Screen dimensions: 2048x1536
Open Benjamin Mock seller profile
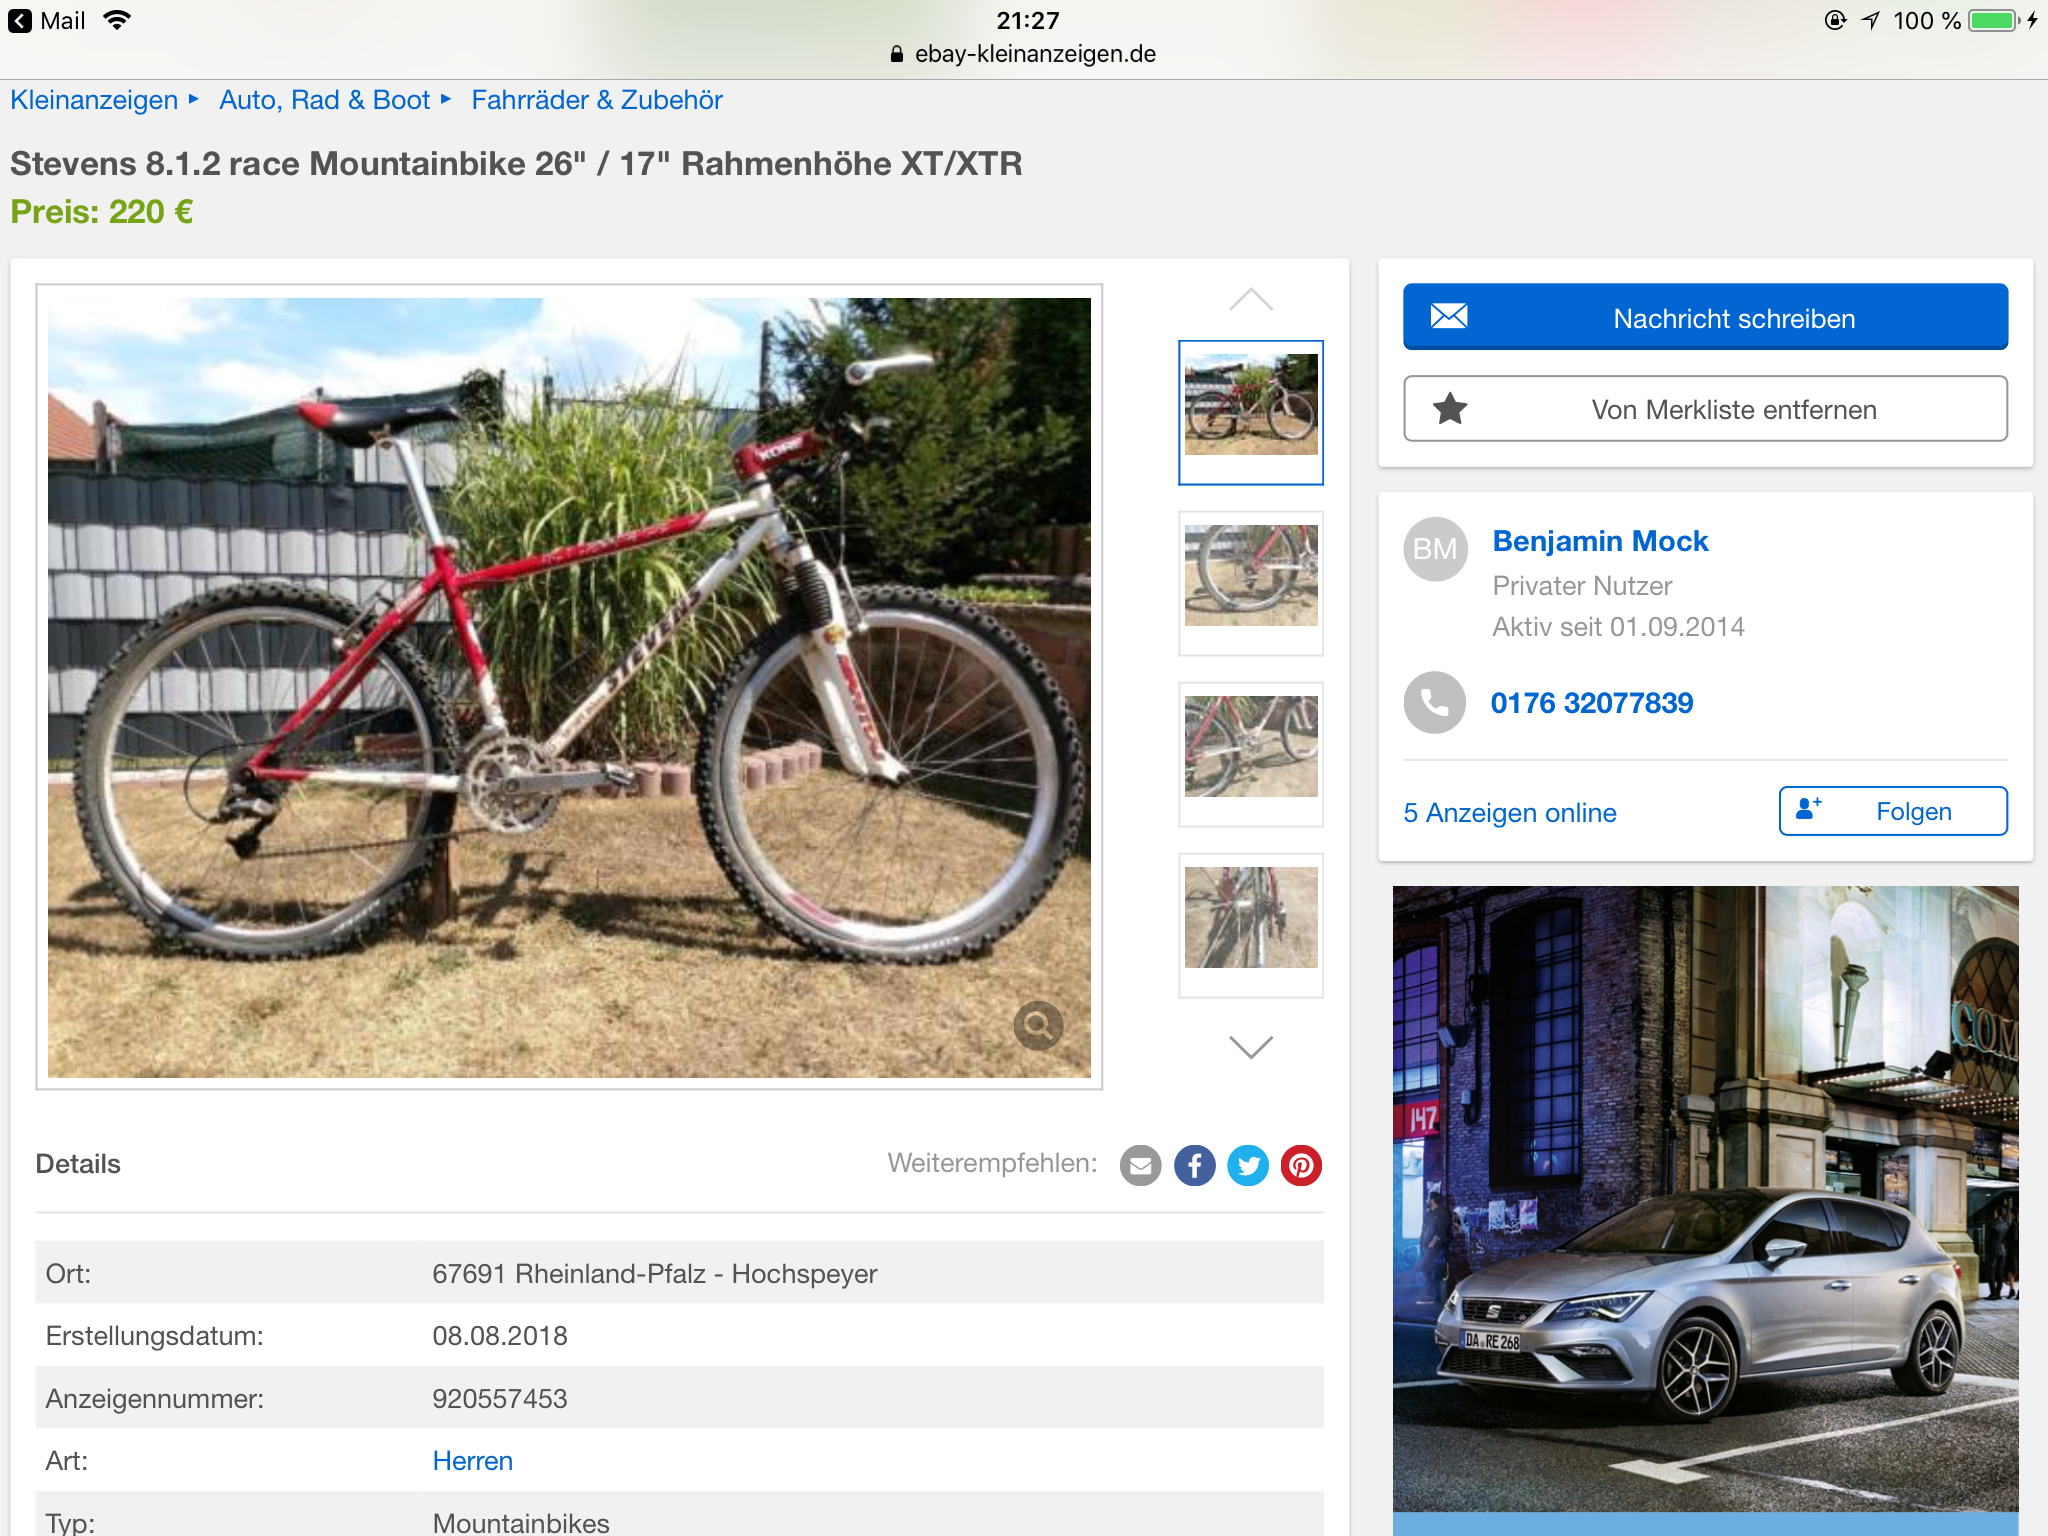point(1600,541)
